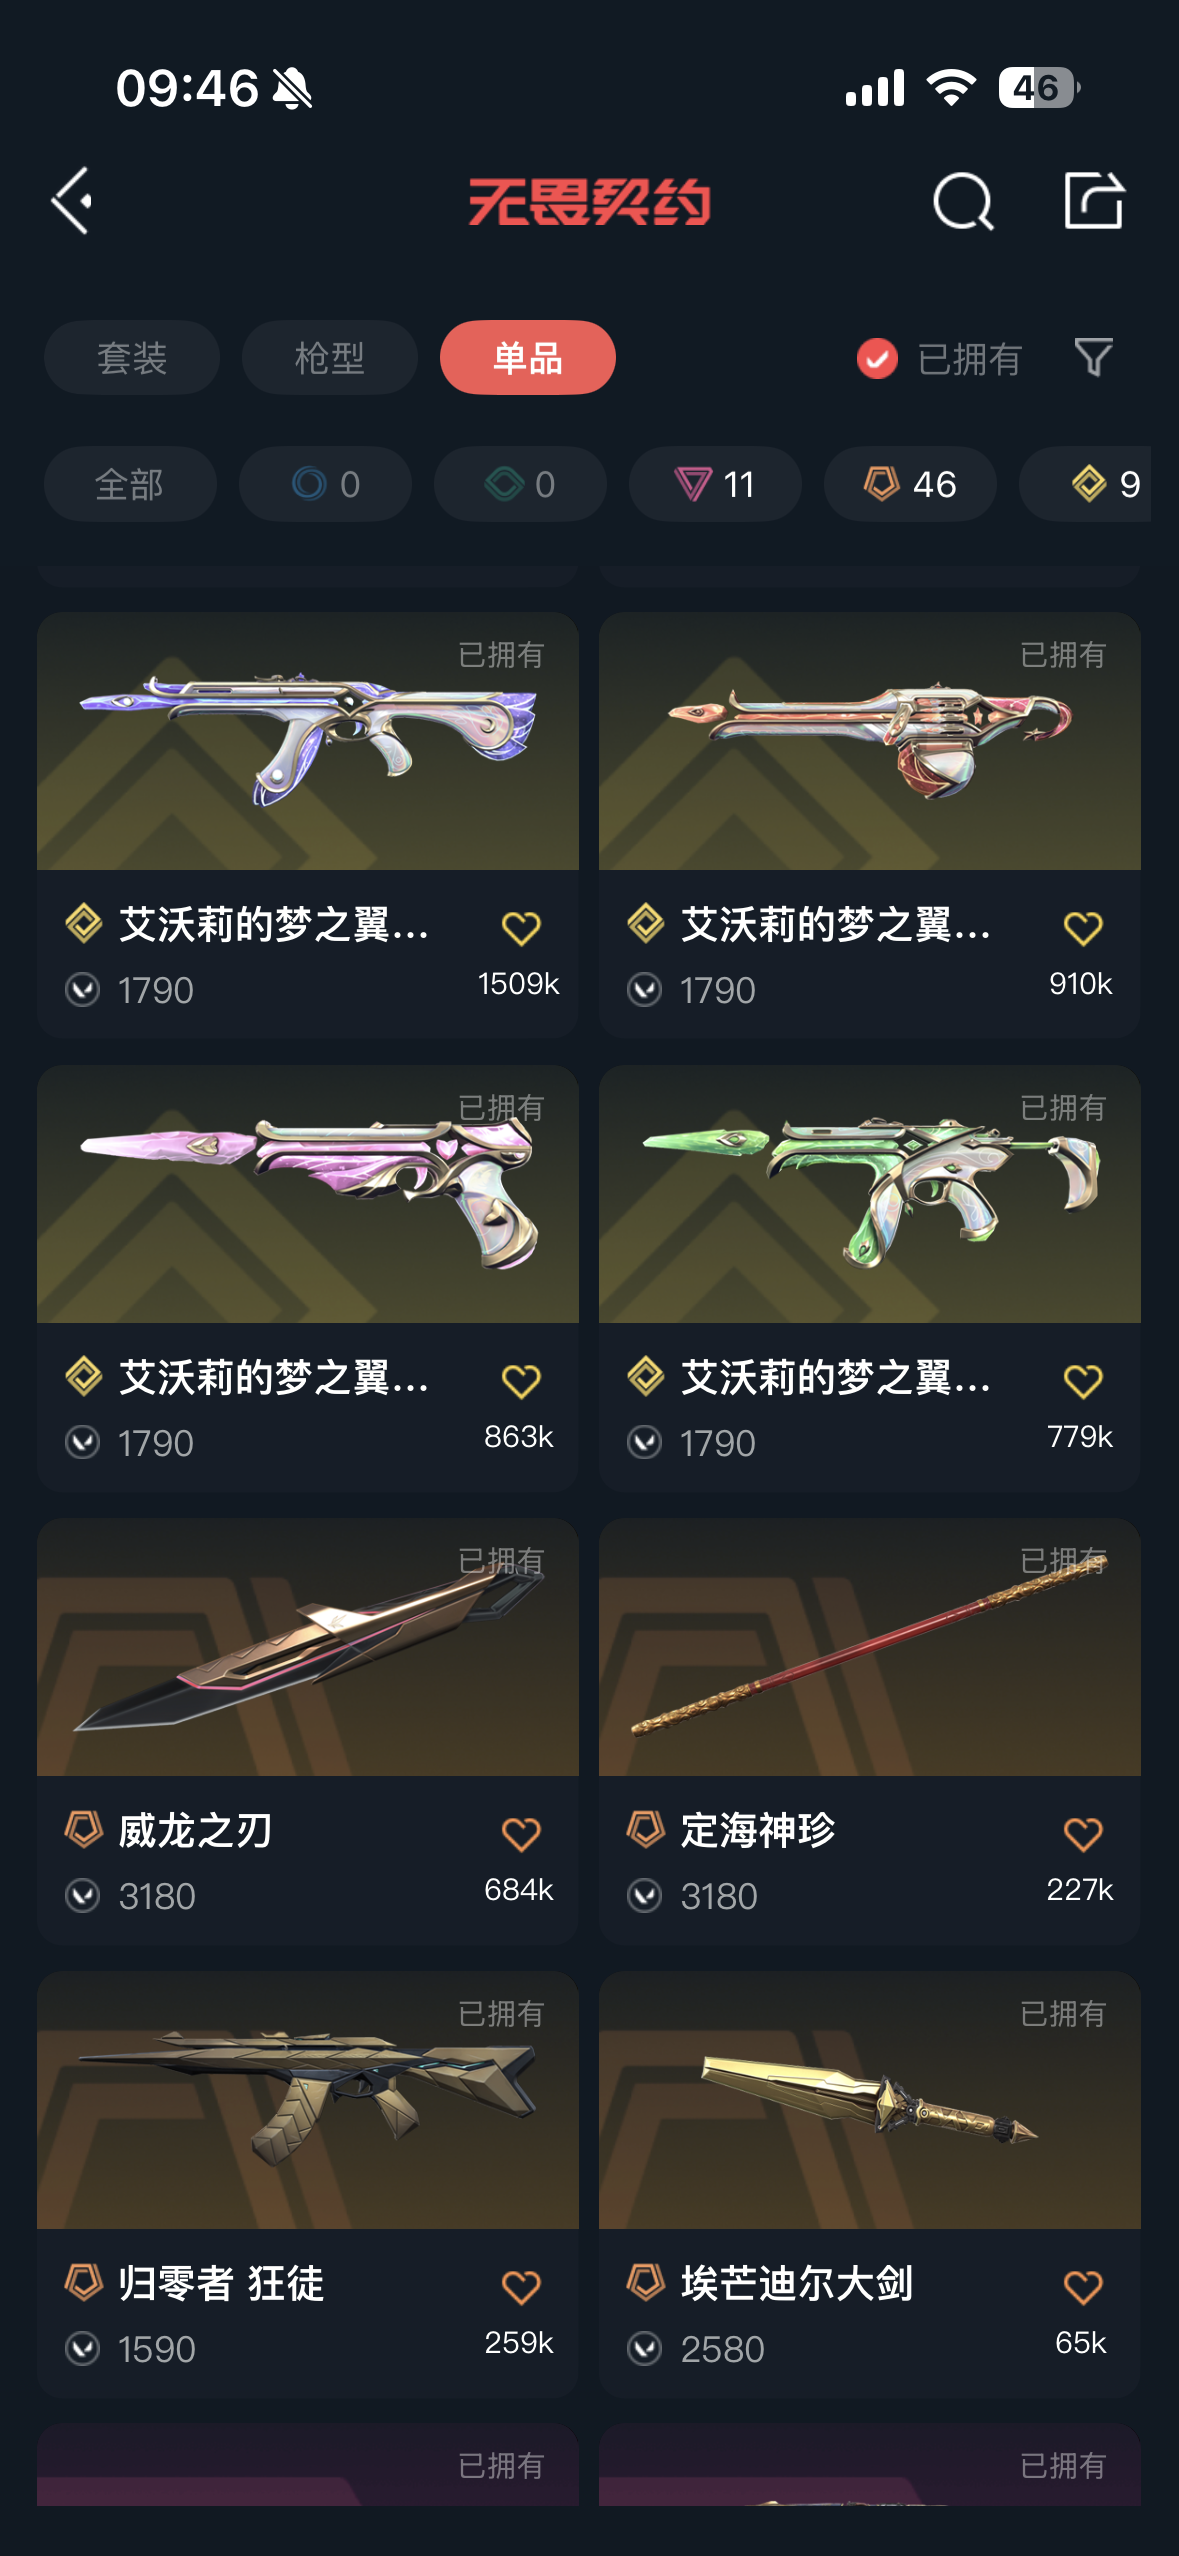Image resolution: width=1179 pixels, height=2556 pixels.
Task: Select the 全部 rarity filter
Action: (130, 484)
